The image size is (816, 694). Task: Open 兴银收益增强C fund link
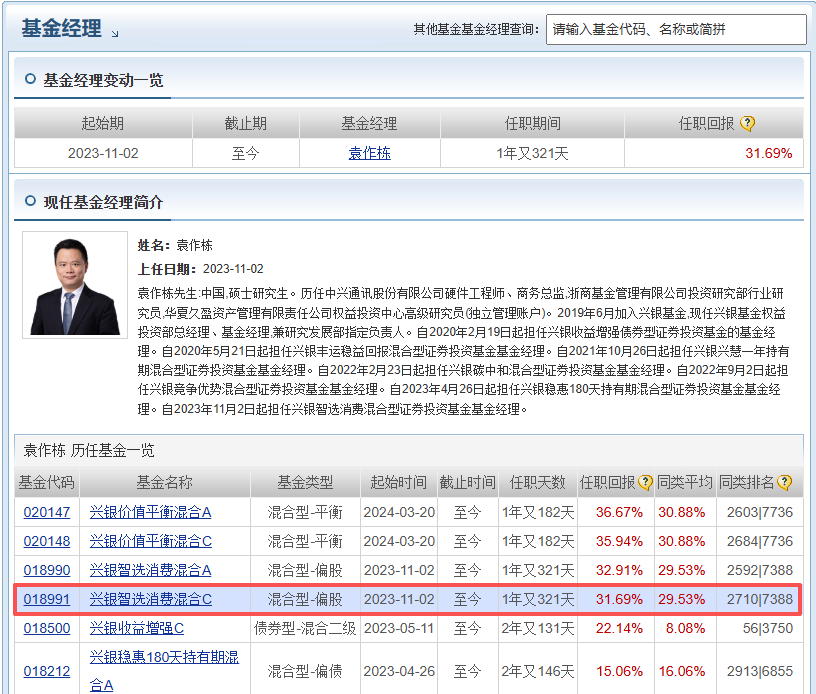coord(136,628)
